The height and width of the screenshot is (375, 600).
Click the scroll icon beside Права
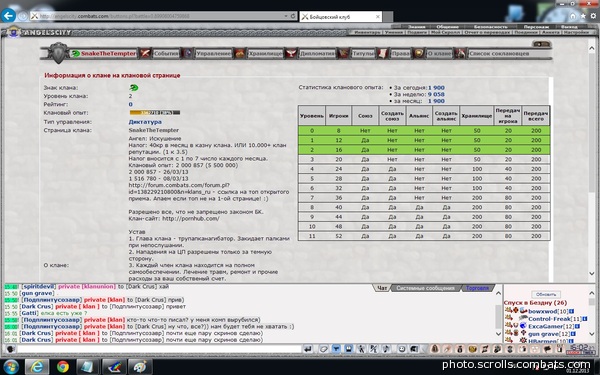[382, 53]
